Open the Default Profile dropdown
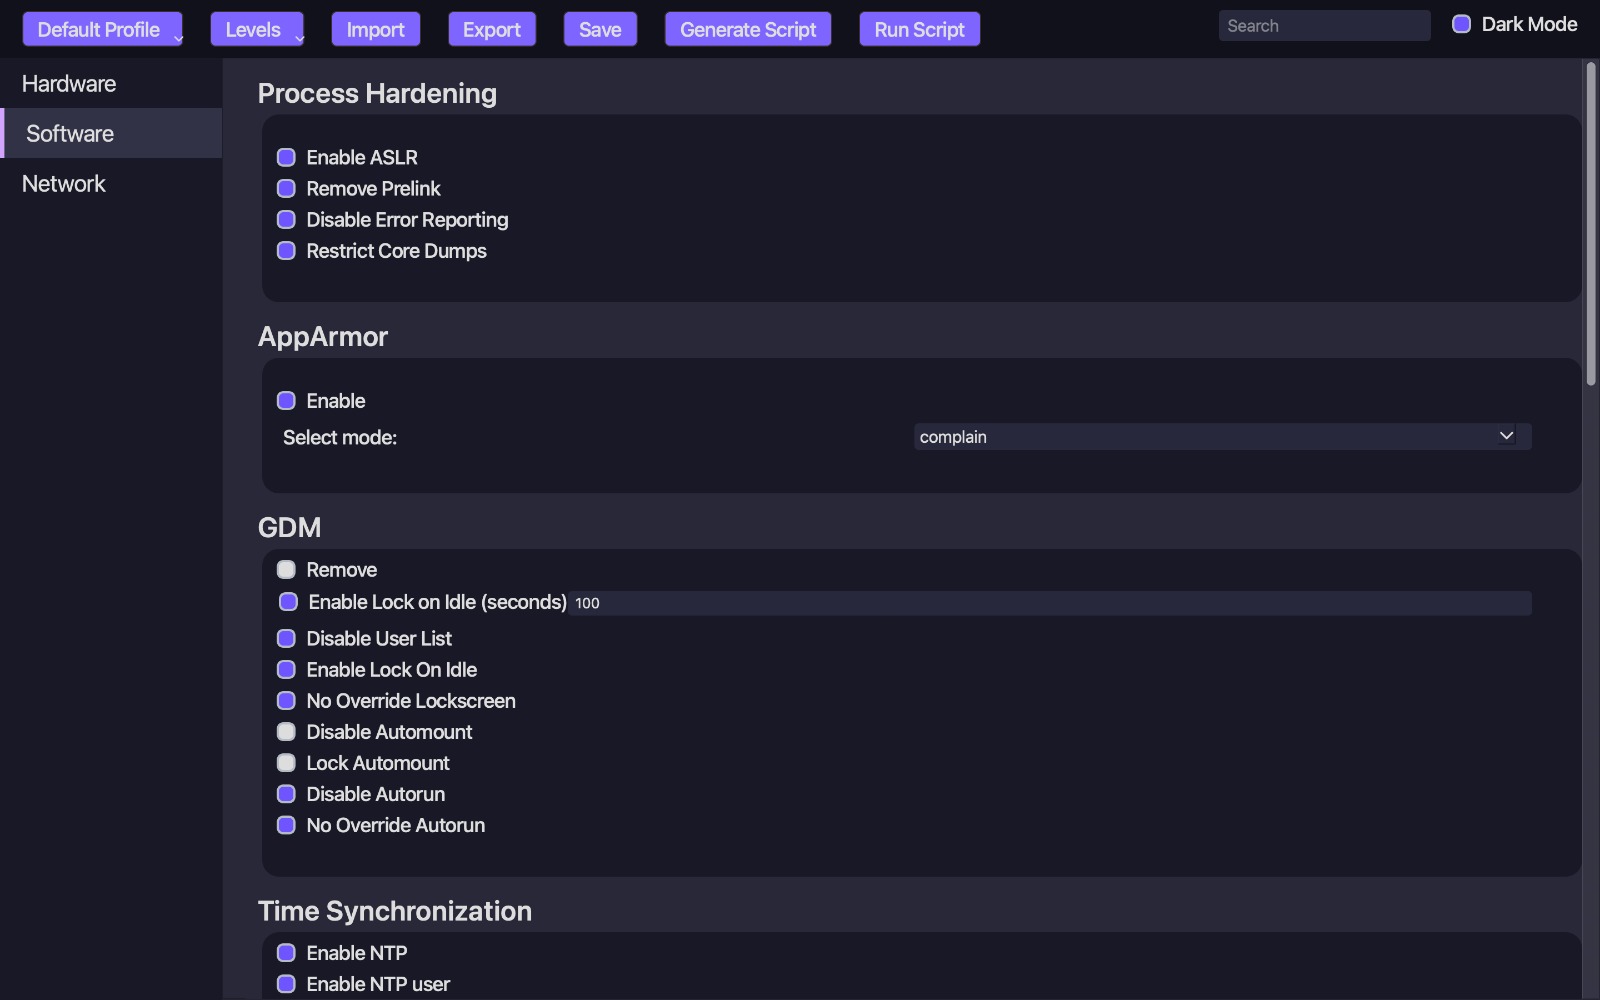 [x=102, y=29]
